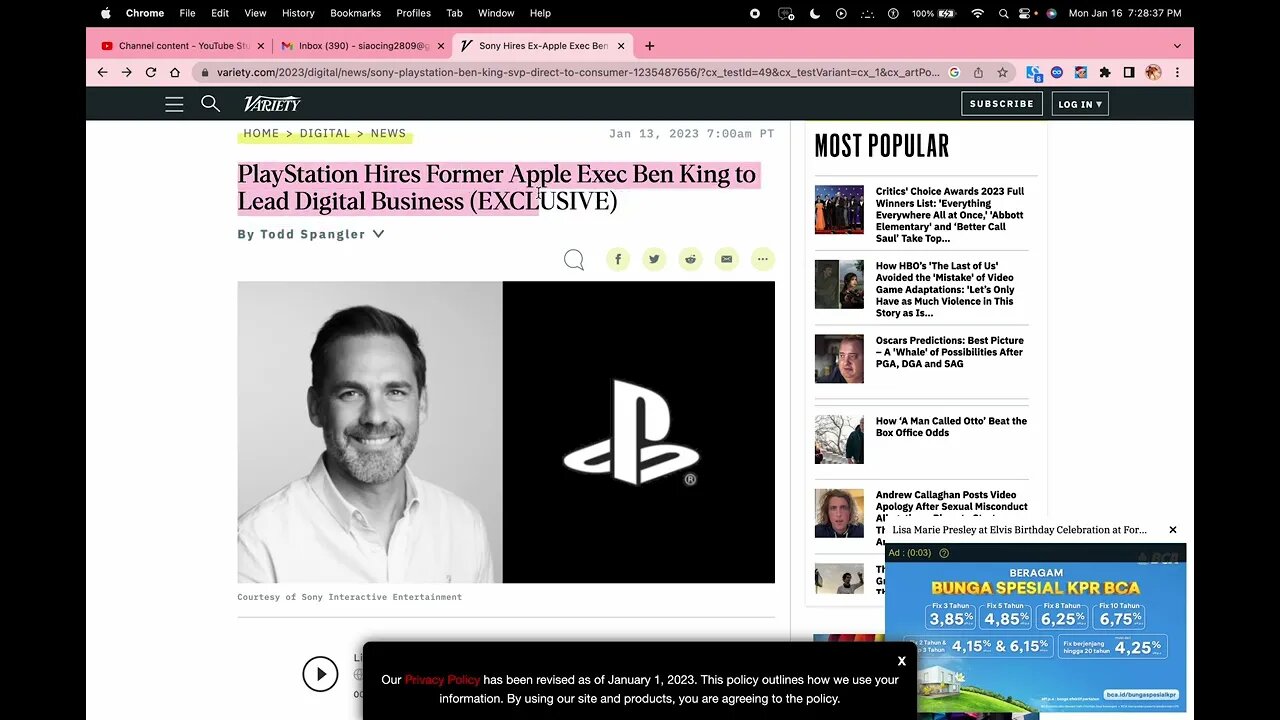Dismiss privacy policy banner with X
Screen dimensions: 1280x720
[x=901, y=661]
